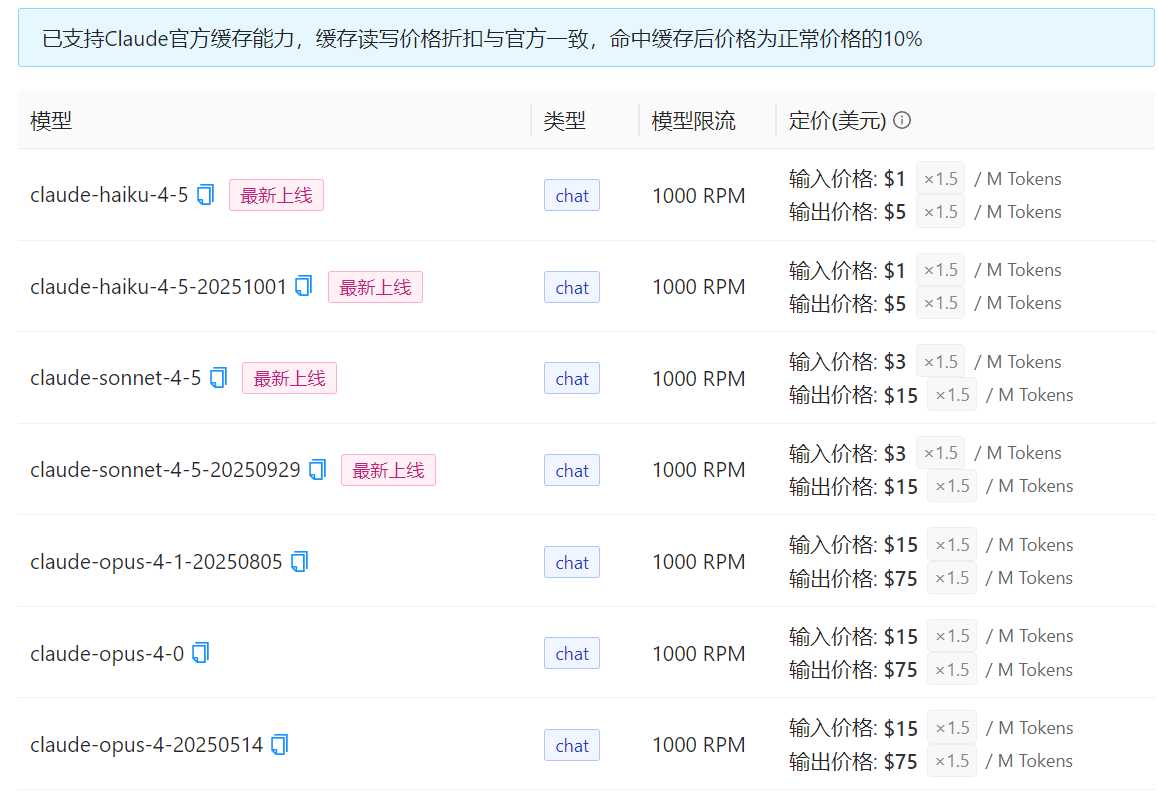The width and height of the screenshot is (1158, 791).
Task: Copy the claude-sonnet-4-5 model name
Action: coord(218,378)
